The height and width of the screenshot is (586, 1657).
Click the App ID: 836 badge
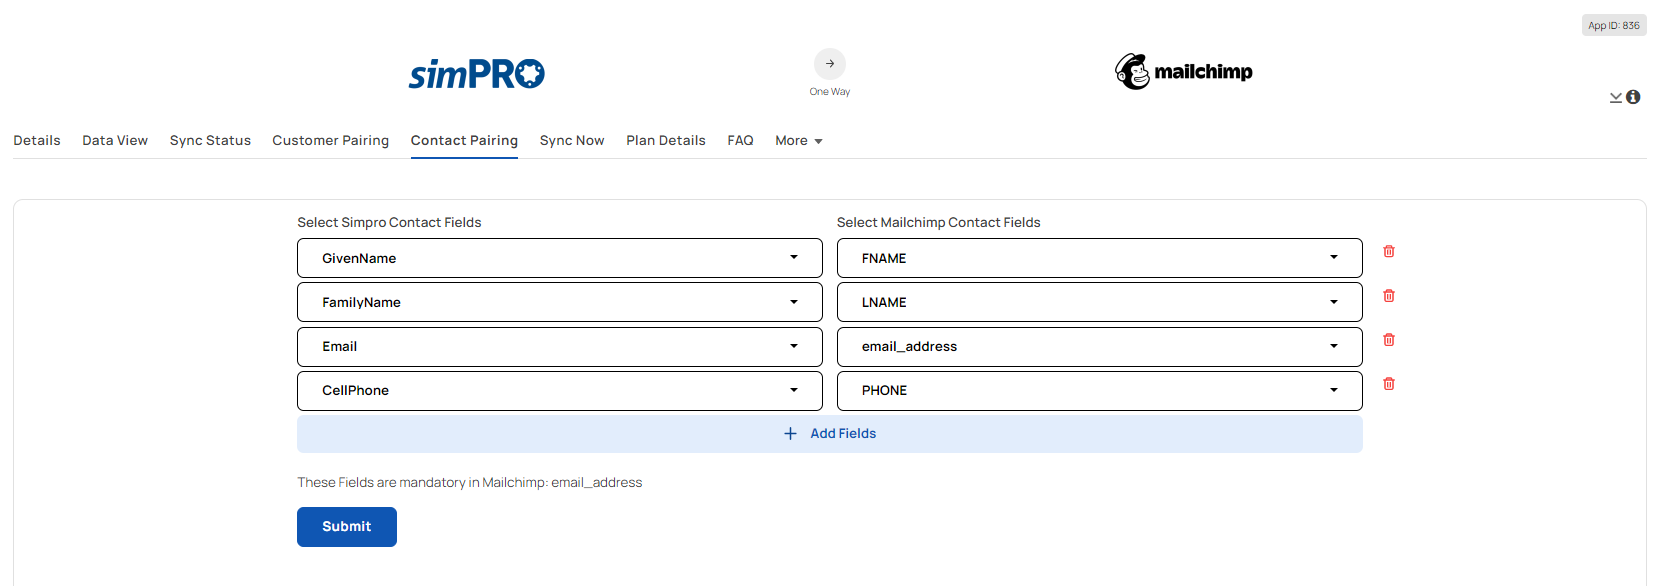pos(1614,26)
